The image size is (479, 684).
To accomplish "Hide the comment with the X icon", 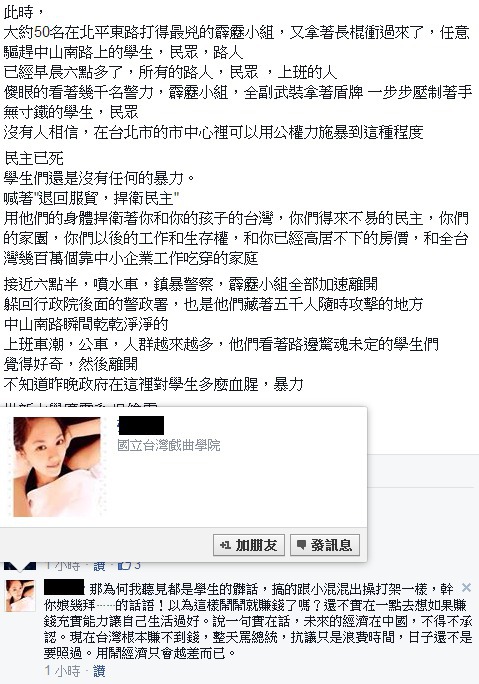I will click(466, 588).
